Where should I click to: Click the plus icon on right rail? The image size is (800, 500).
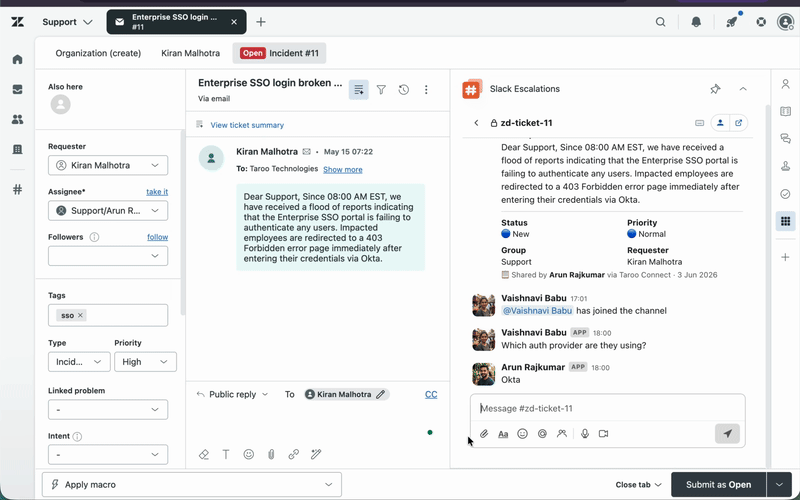tap(785, 257)
